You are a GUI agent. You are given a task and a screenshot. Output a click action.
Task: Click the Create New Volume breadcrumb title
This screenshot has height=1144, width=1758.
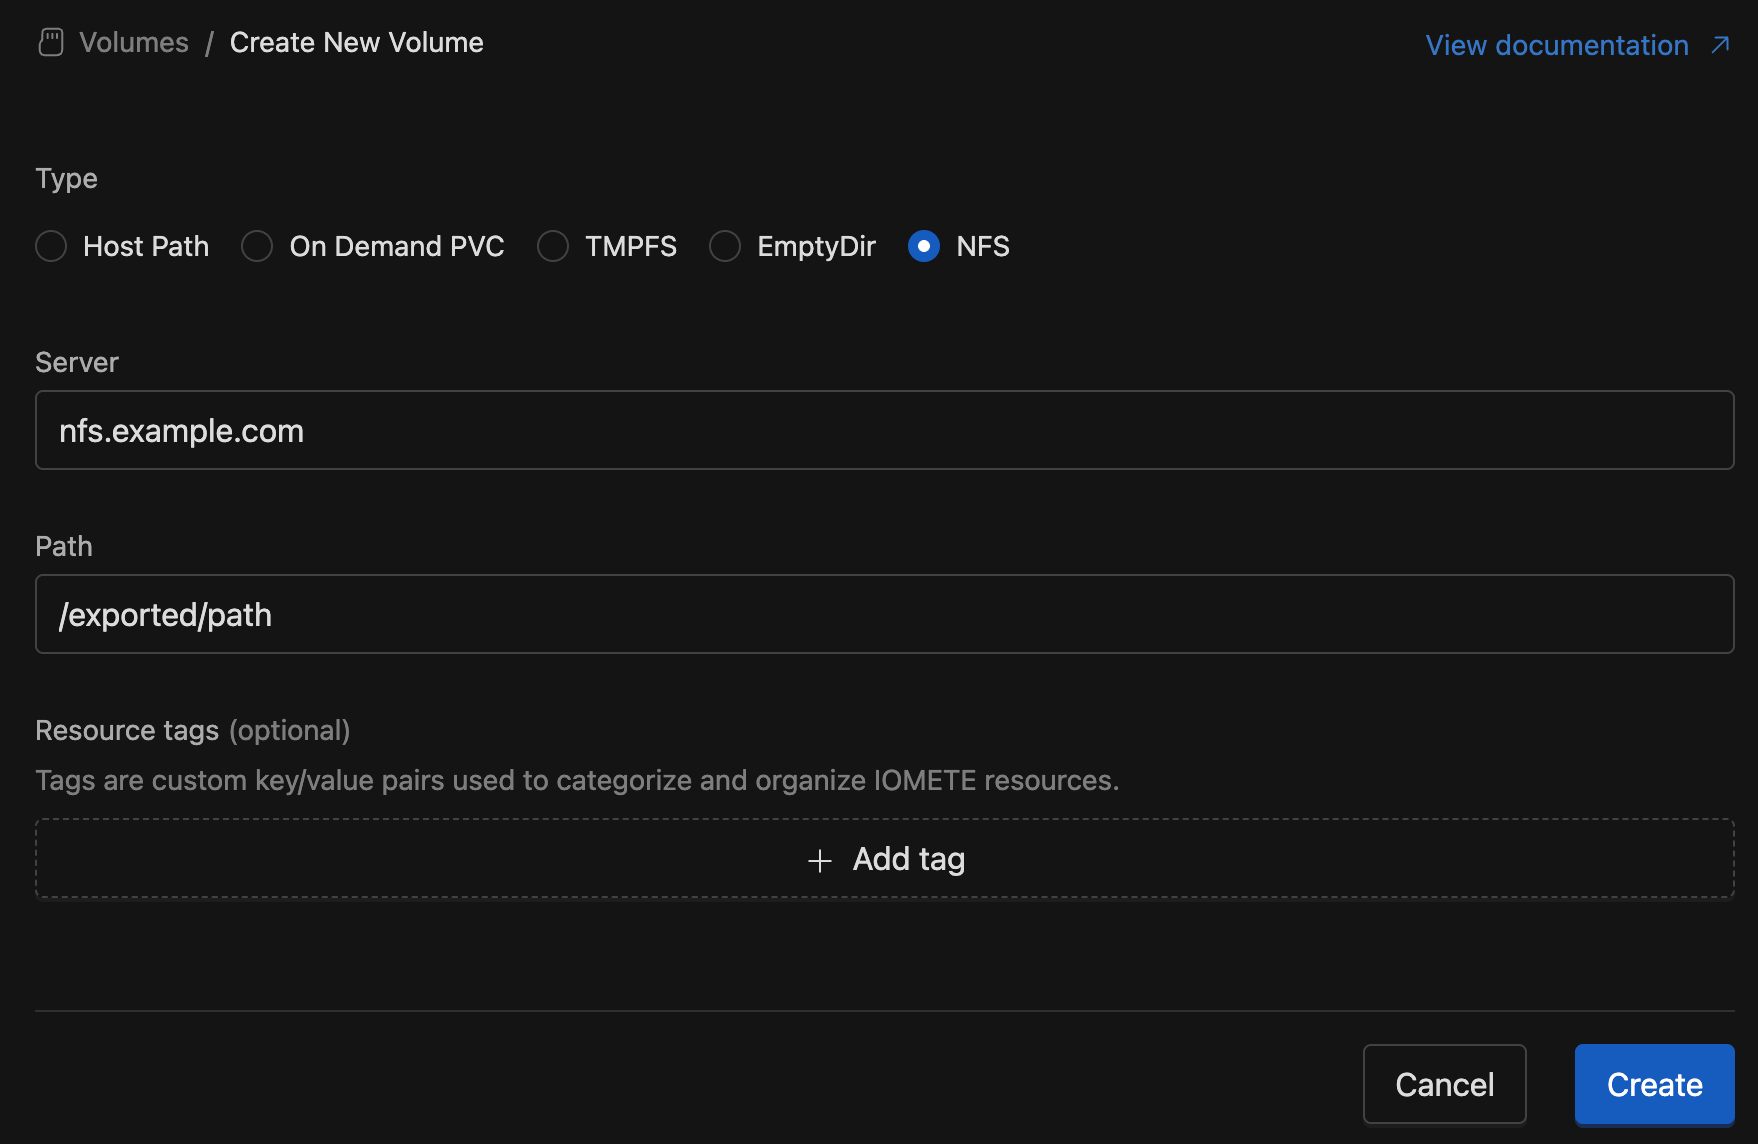click(356, 42)
